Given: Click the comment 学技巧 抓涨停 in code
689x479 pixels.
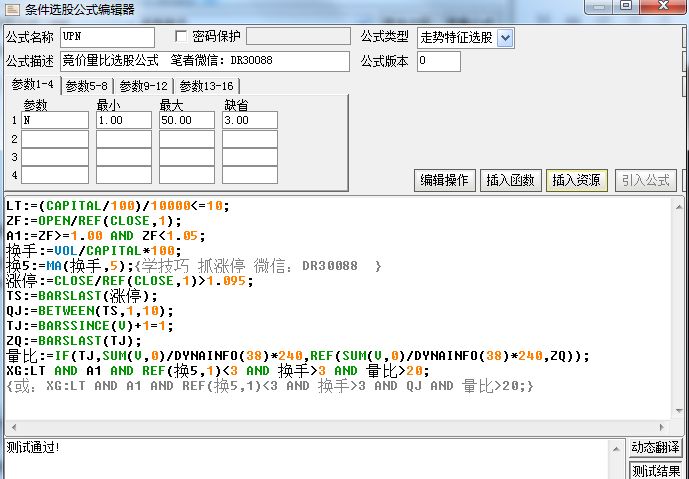Looking at the screenshot, I should pyautogui.click(x=193, y=266).
